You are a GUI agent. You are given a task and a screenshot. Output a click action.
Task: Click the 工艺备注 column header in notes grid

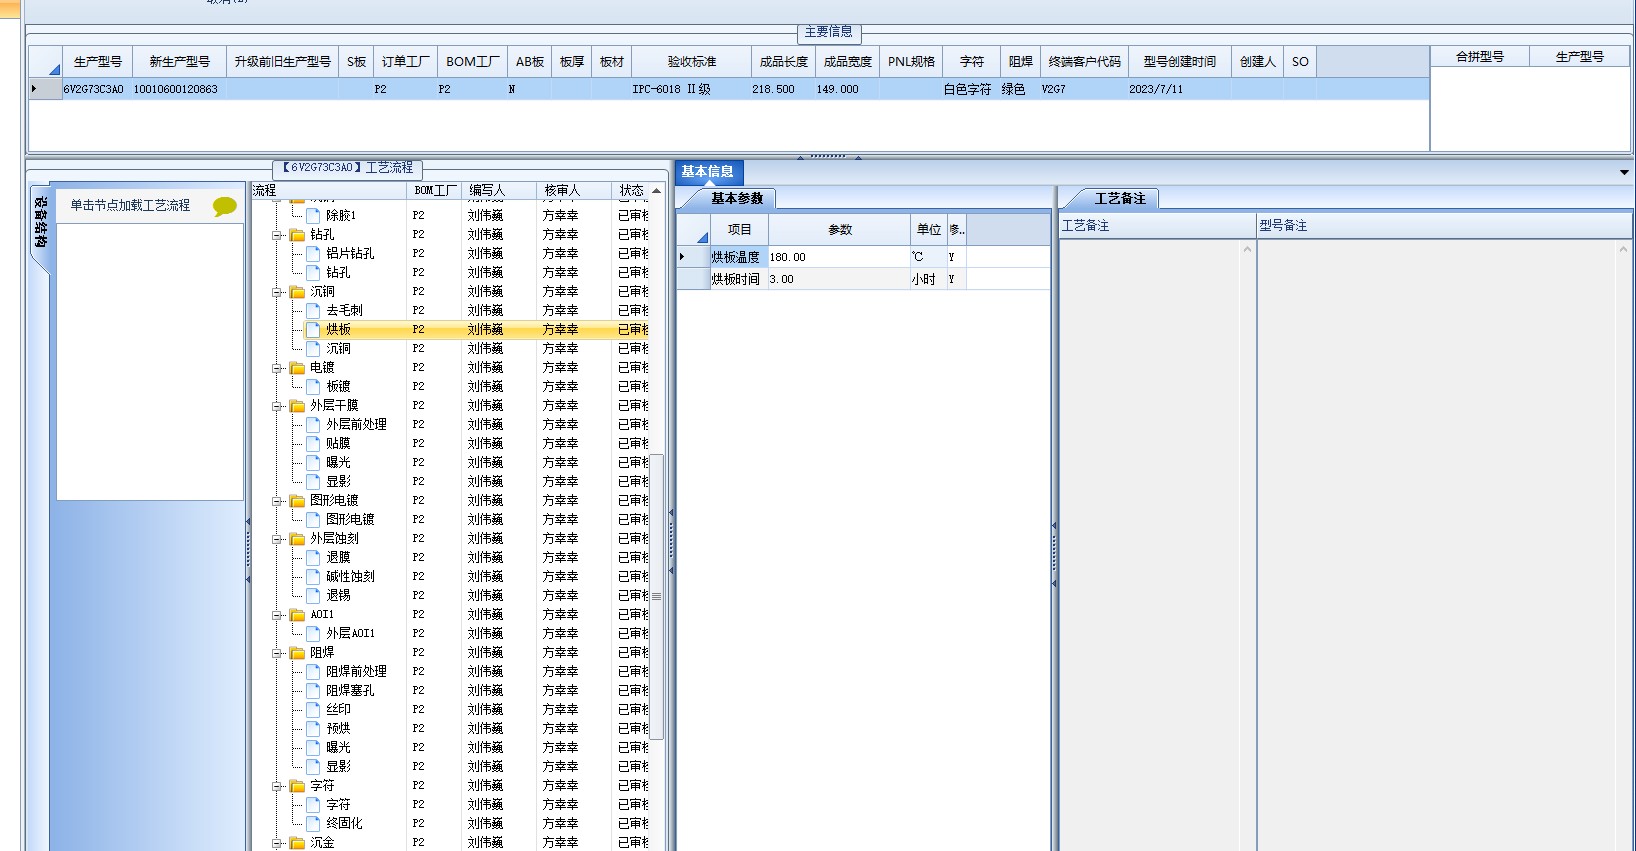(x=1157, y=226)
